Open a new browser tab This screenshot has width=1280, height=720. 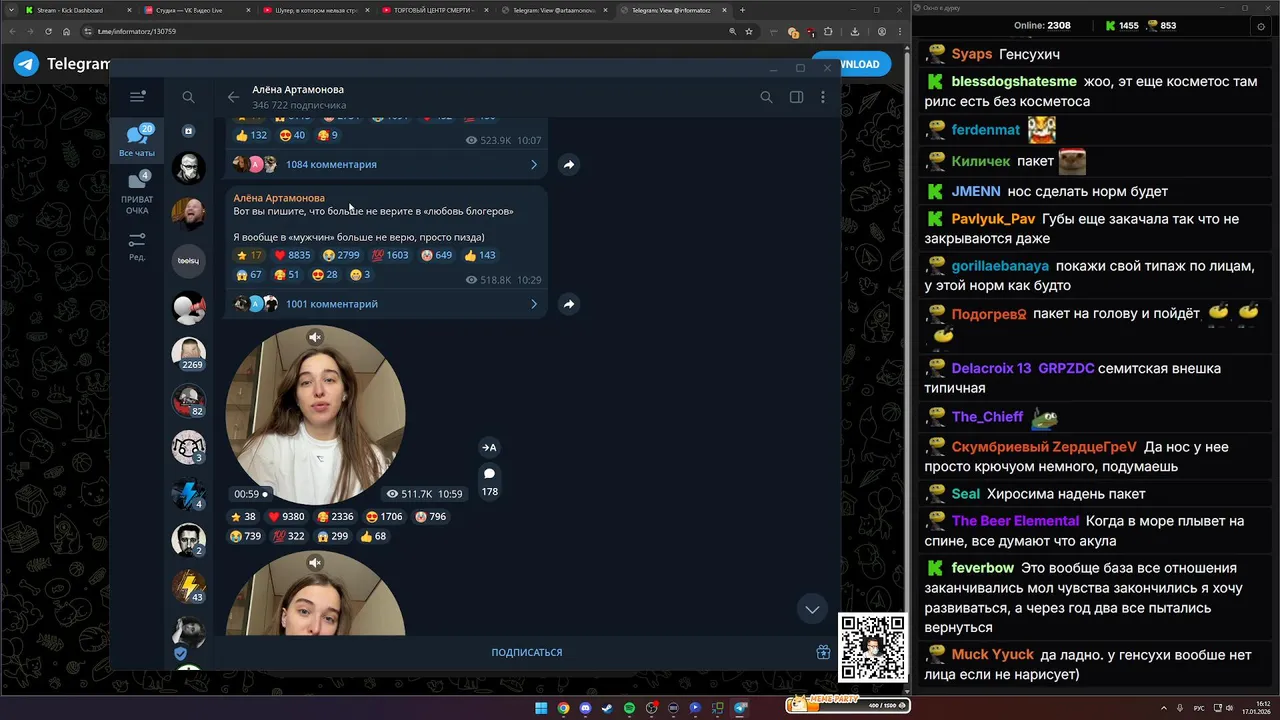pos(742,10)
